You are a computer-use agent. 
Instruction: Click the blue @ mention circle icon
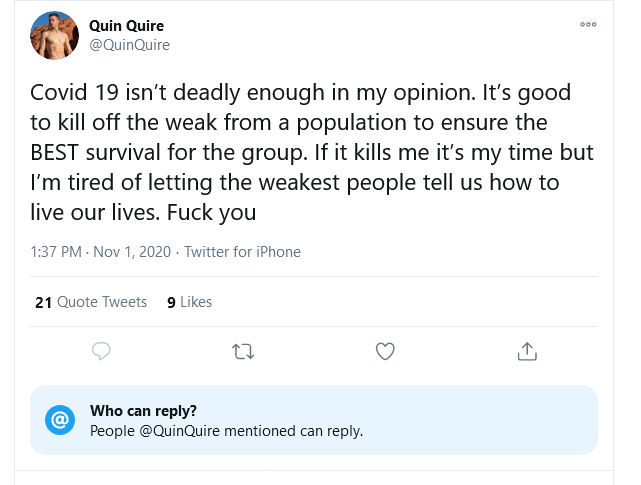tap(60, 420)
